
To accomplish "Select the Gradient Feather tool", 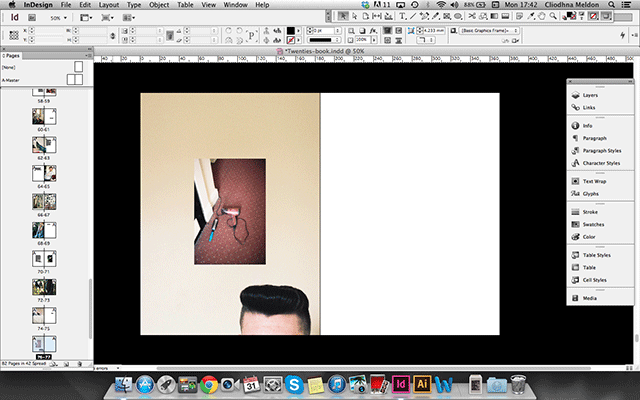I will pyautogui.click(x=505, y=16).
